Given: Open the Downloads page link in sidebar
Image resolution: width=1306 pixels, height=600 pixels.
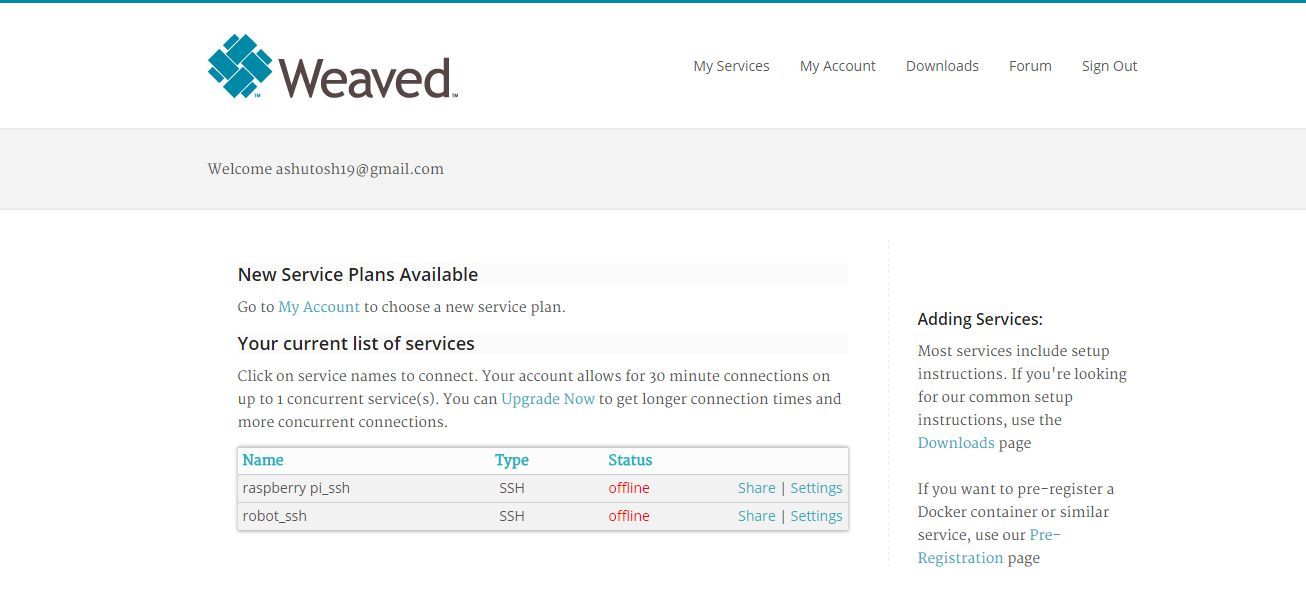Looking at the screenshot, I should click(x=956, y=443).
